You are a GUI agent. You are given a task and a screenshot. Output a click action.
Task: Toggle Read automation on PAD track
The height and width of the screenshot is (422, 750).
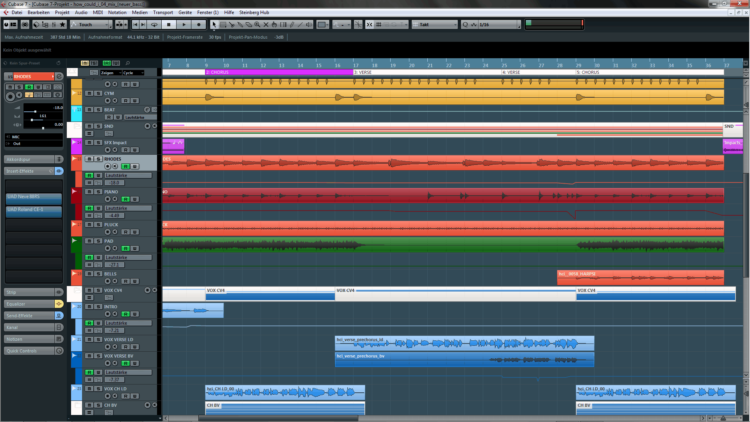[x=125, y=248]
